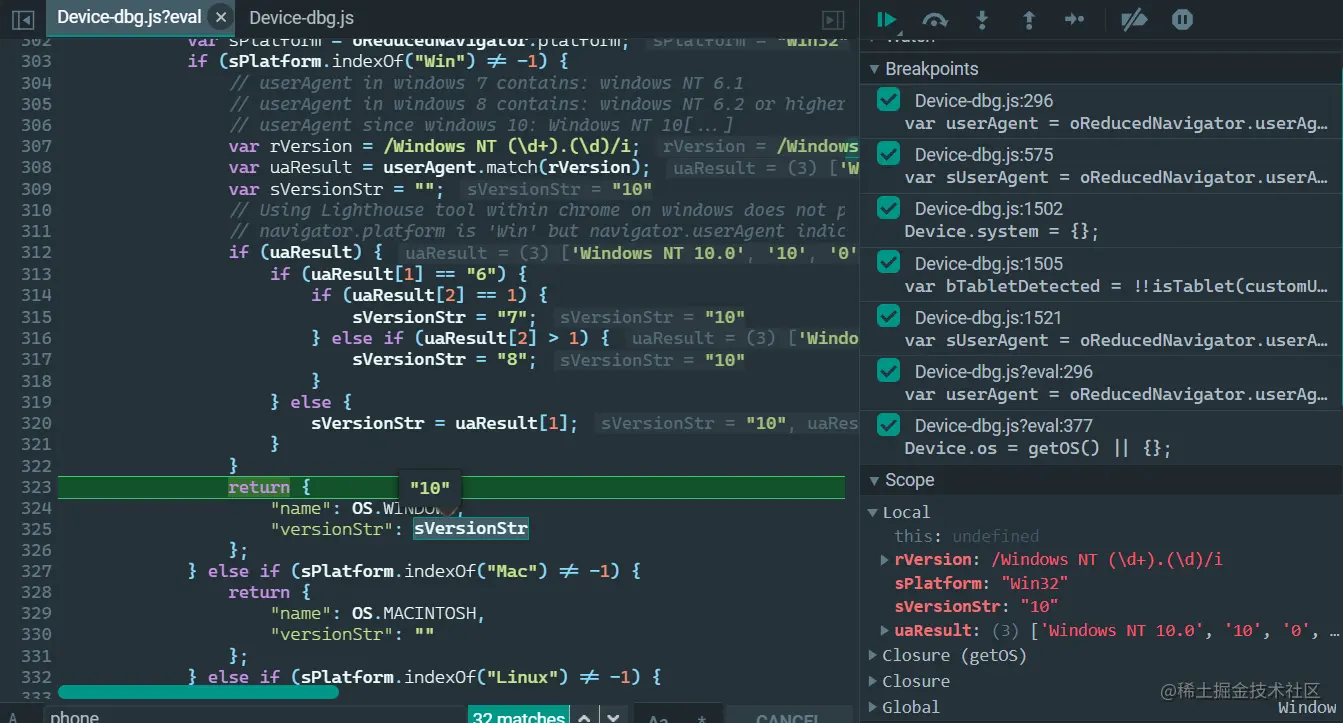Screen dimensions: 1343x723
Task: Expand the Global scope
Action: pos(872,707)
